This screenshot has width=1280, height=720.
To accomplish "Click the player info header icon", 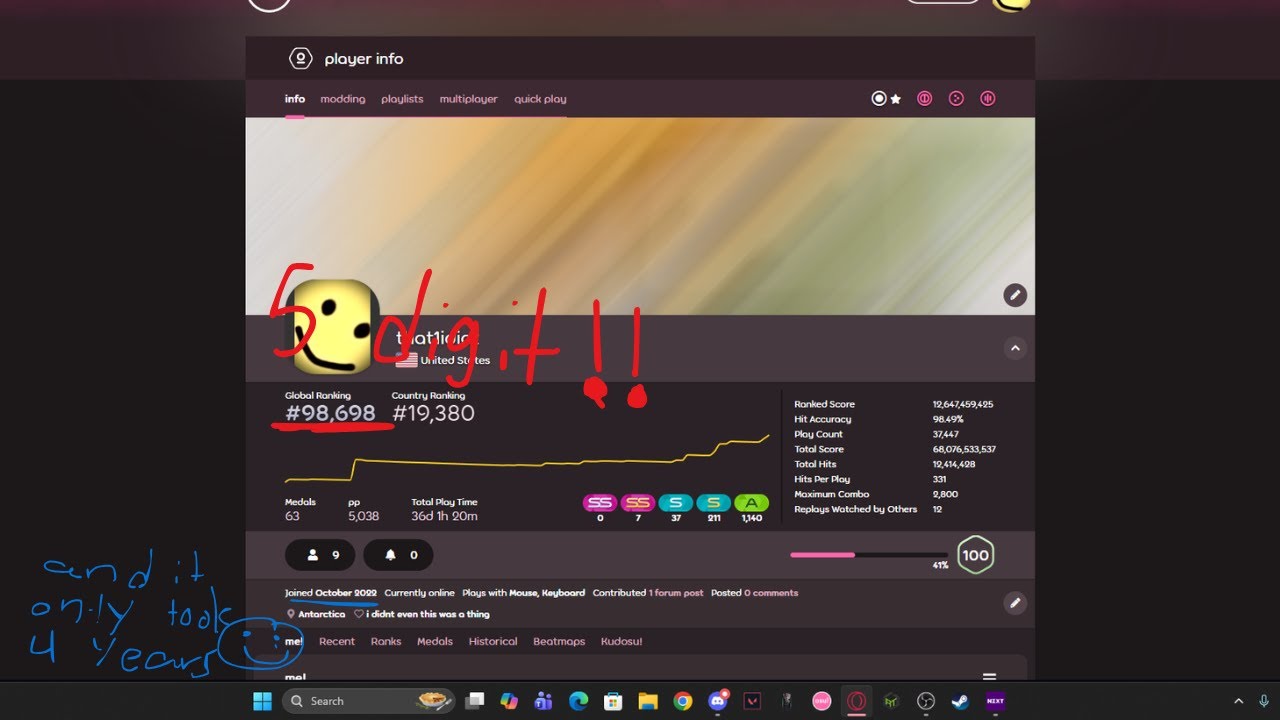I will click(x=300, y=59).
